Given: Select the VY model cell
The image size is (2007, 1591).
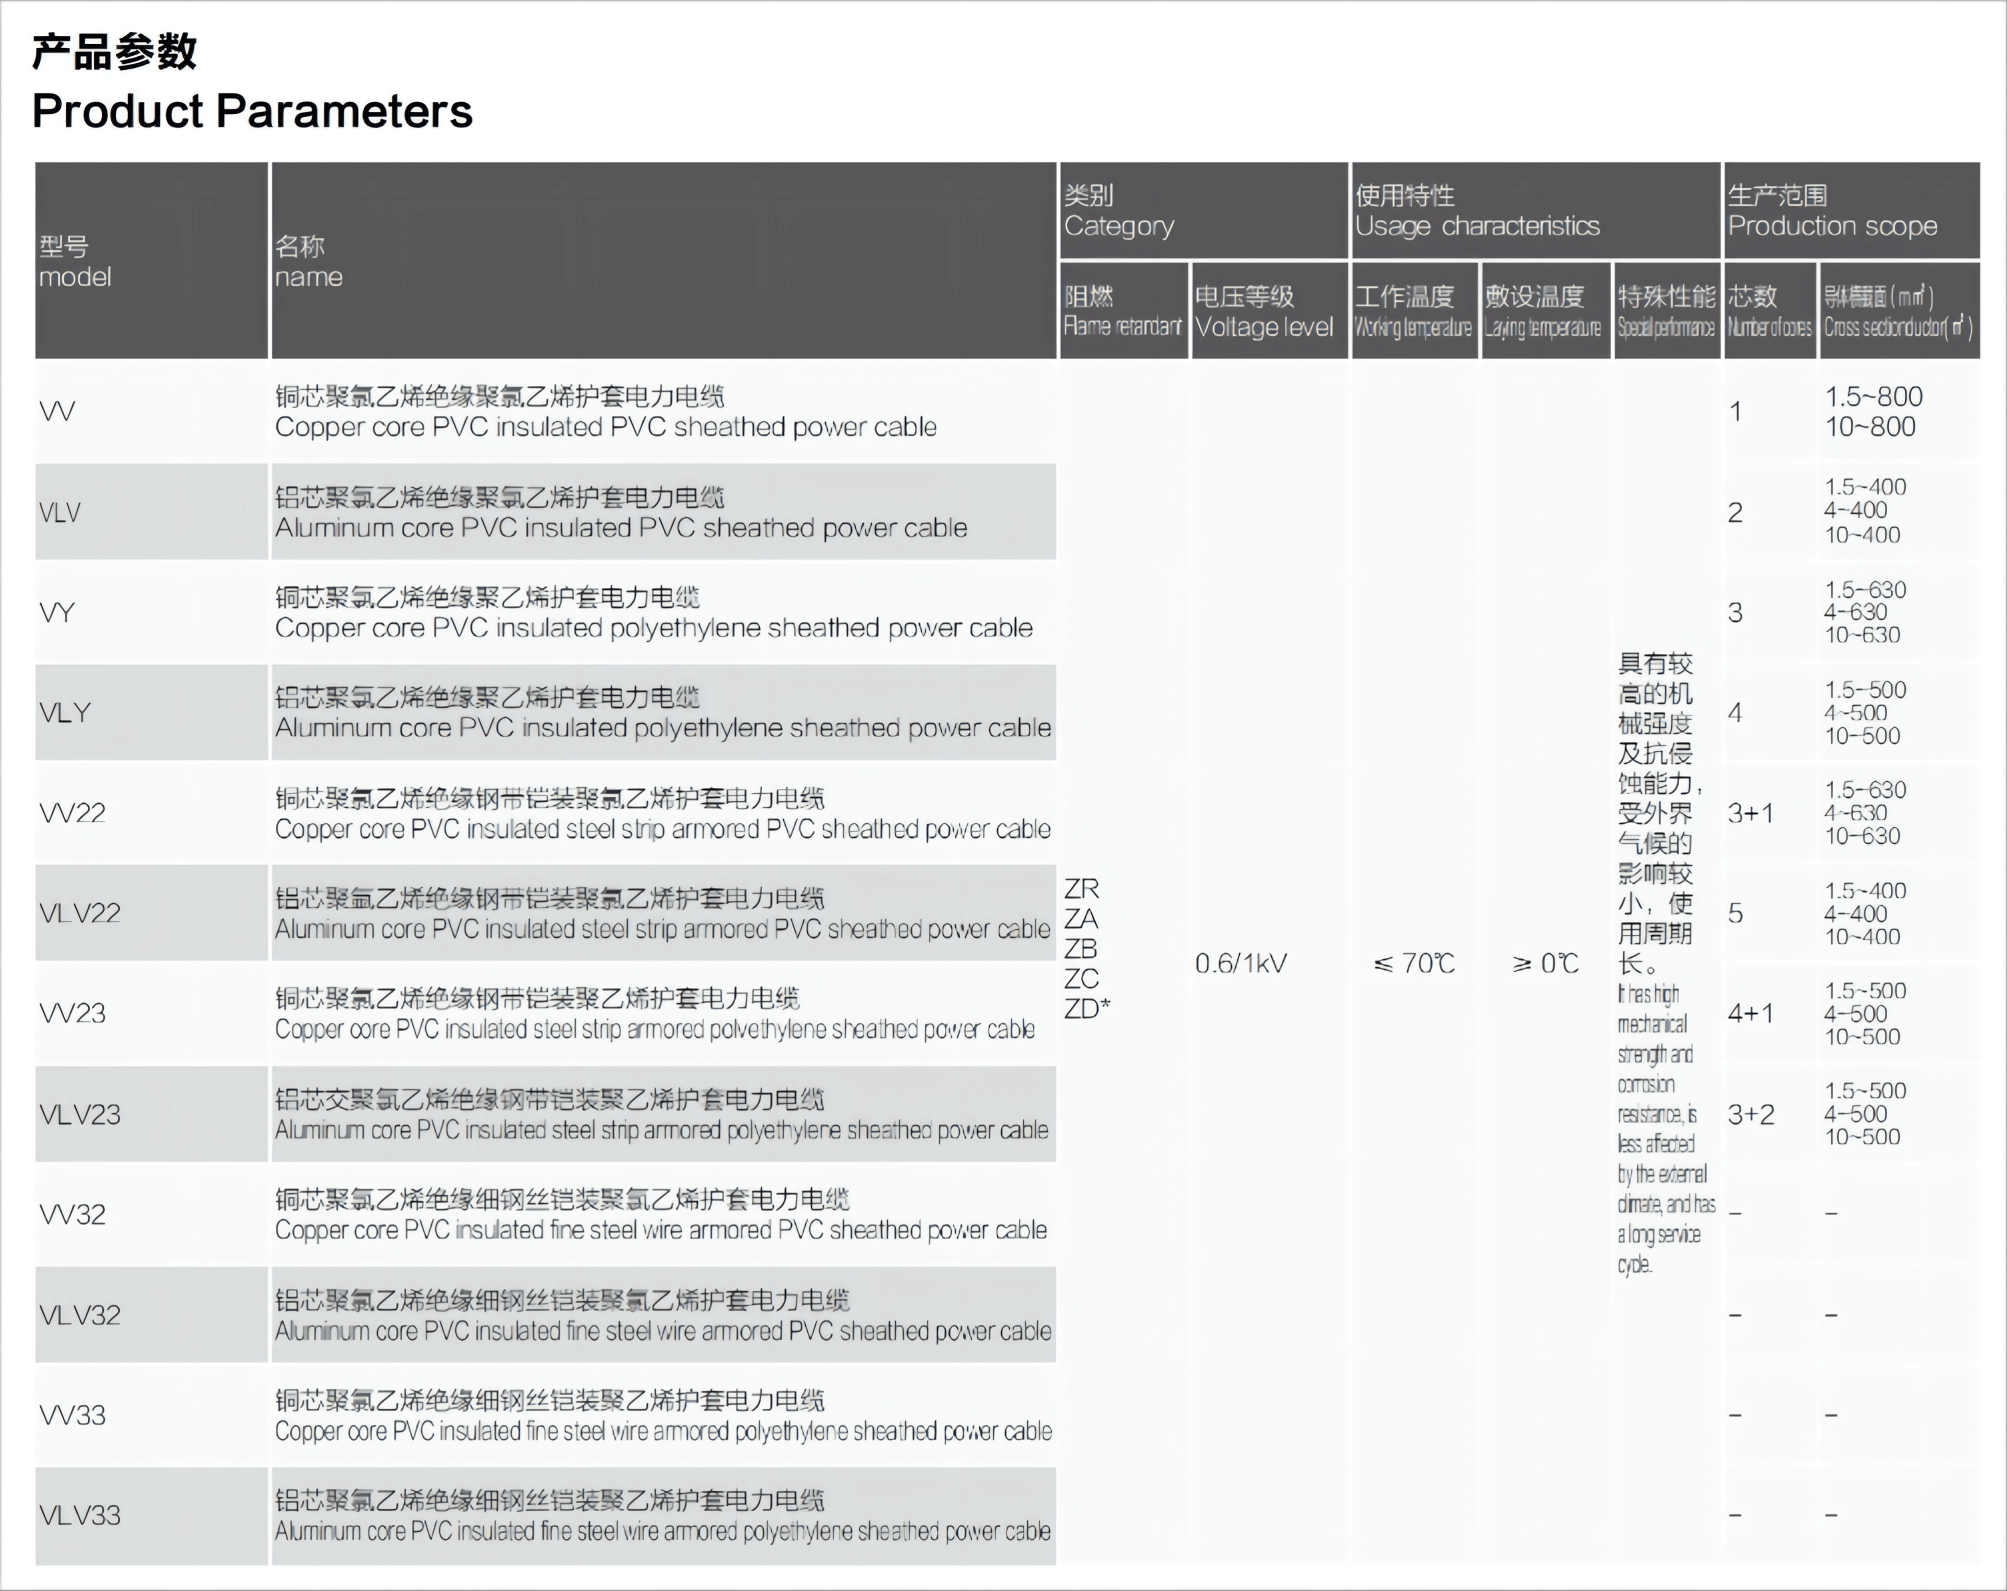Looking at the screenshot, I should click(x=151, y=612).
